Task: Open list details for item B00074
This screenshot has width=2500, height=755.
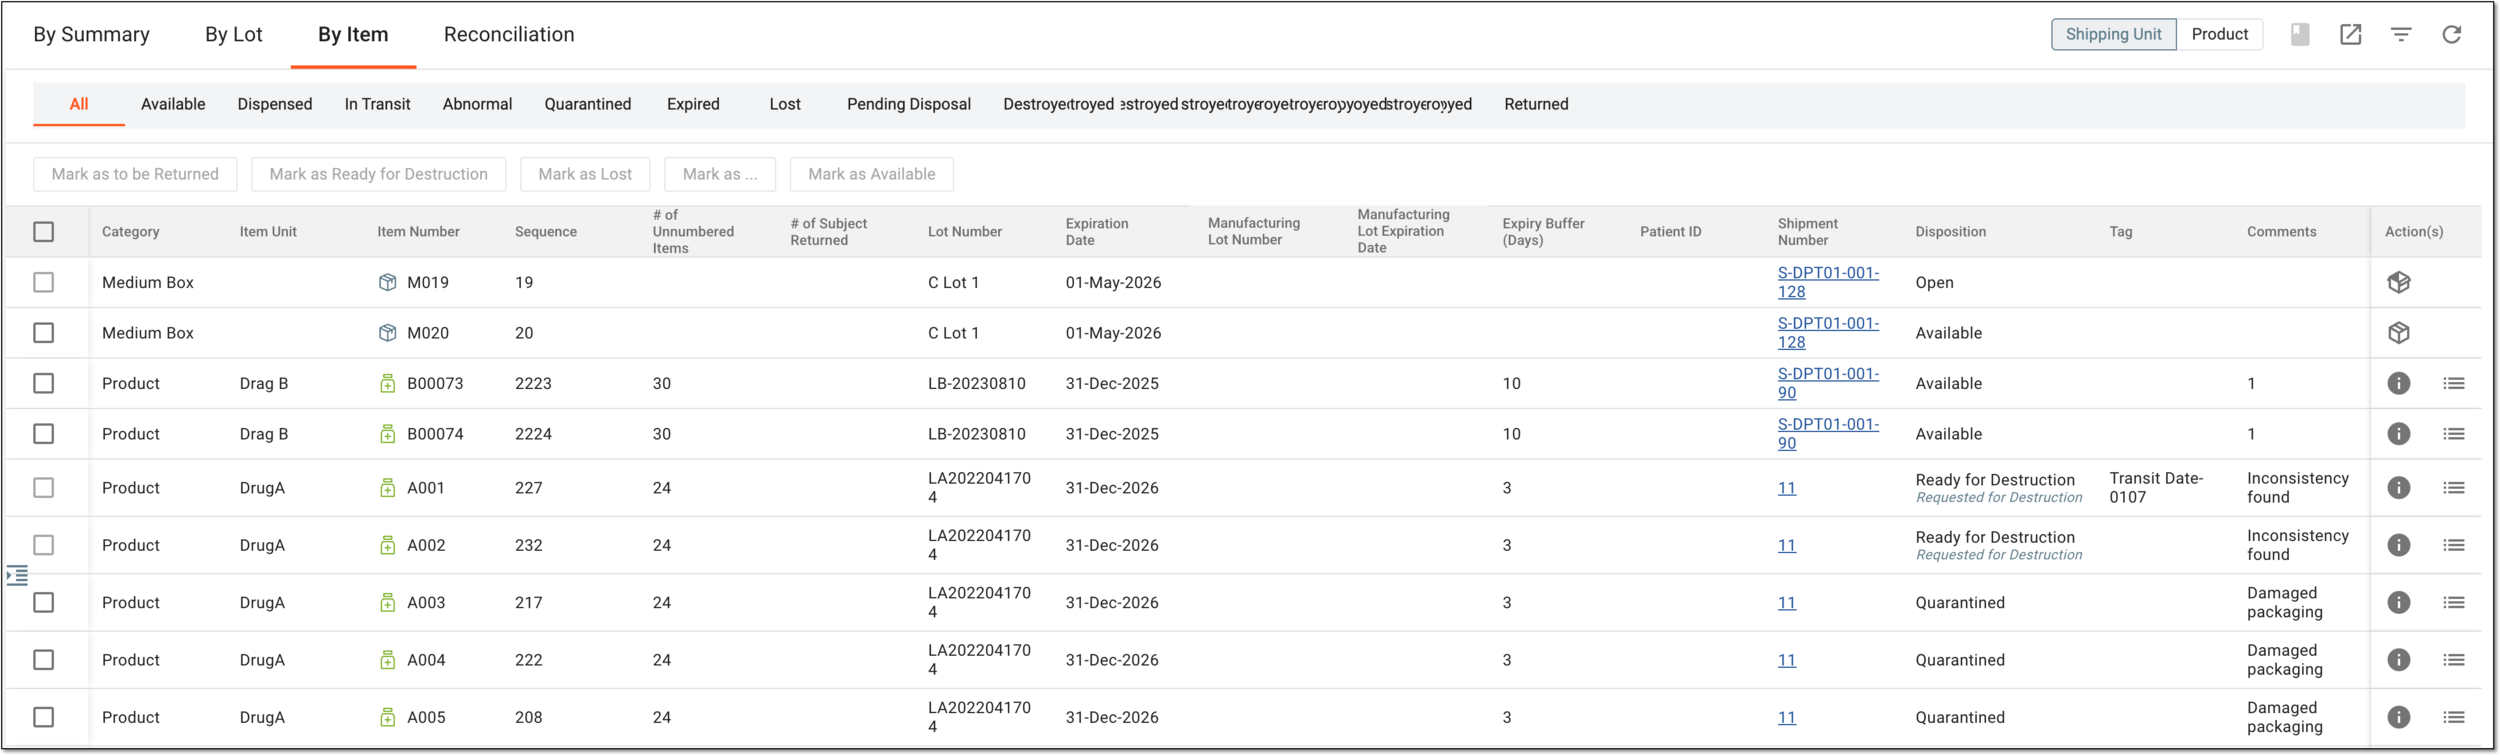Action: tap(2454, 434)
